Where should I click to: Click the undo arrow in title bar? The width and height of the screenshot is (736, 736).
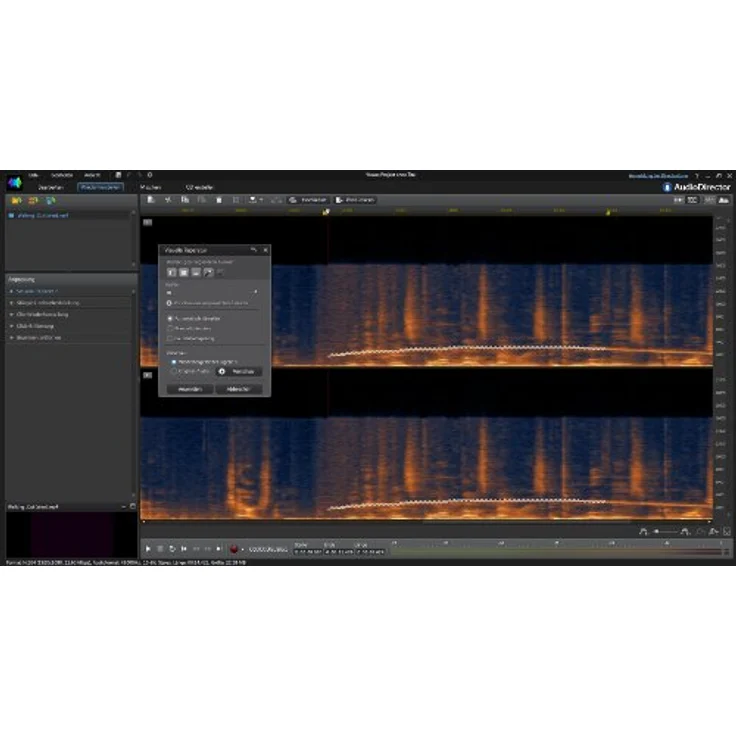(129, 175)
